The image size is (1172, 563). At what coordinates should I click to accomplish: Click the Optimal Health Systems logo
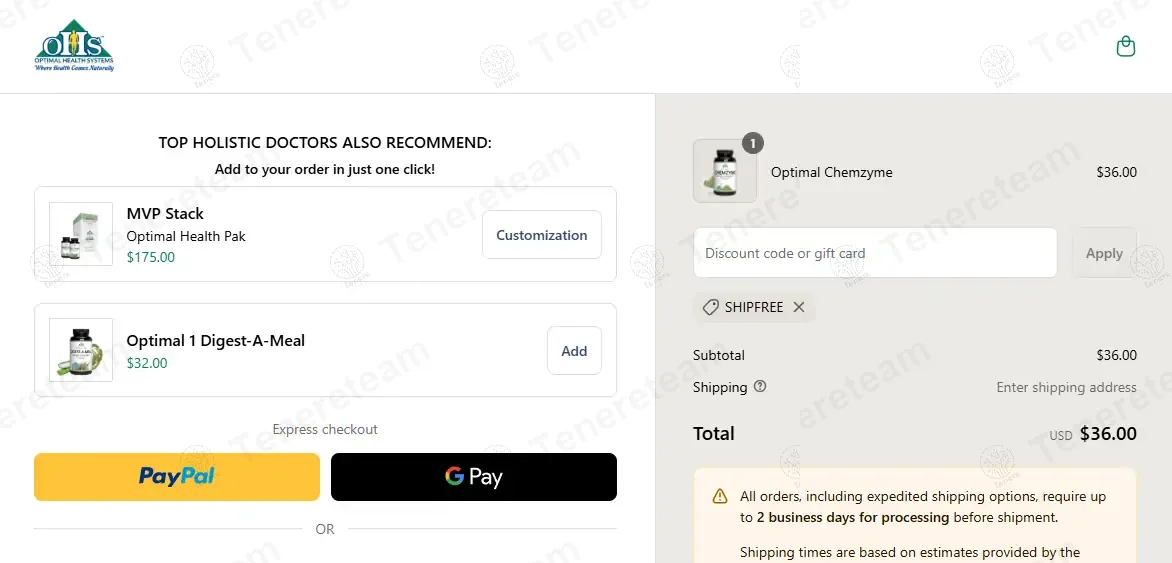tap(74, 46)
